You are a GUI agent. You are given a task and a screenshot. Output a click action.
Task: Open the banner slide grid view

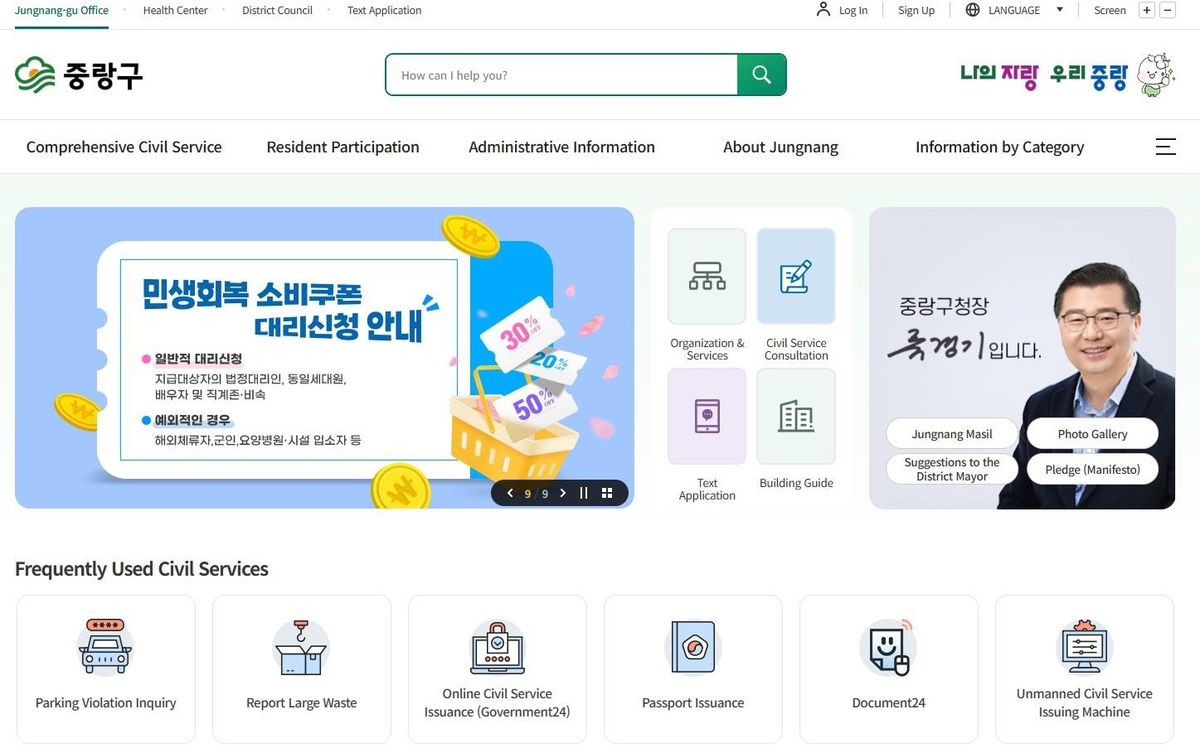coord(607,492)
